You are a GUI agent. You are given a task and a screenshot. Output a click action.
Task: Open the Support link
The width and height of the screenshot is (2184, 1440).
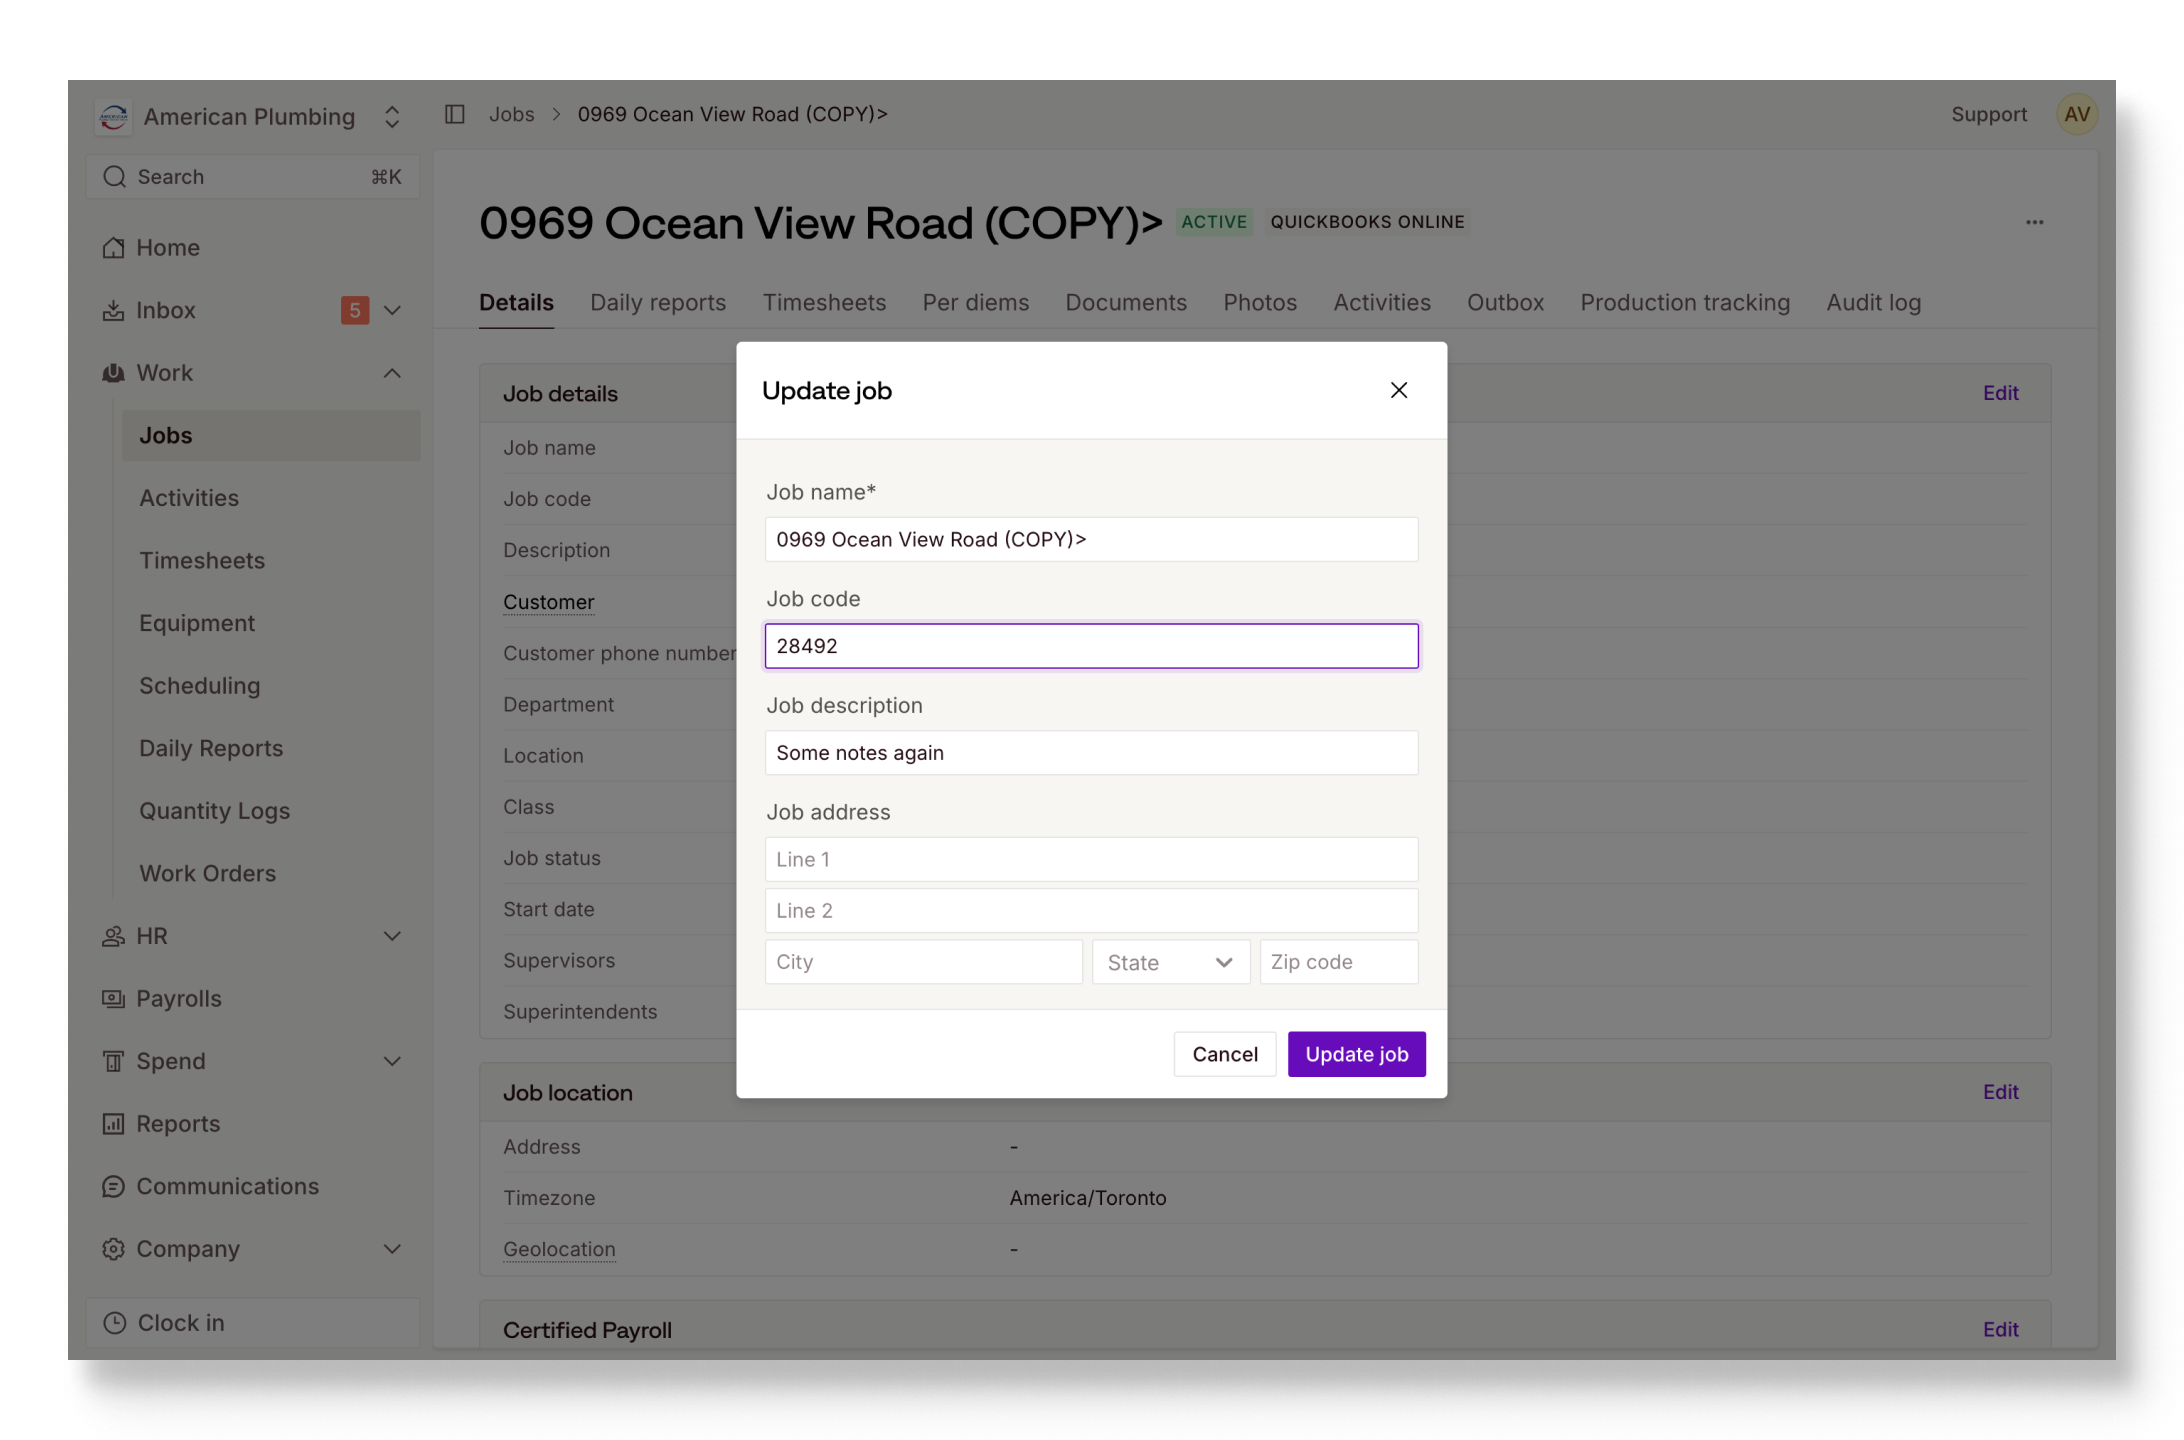click(x=1989, y=114)
